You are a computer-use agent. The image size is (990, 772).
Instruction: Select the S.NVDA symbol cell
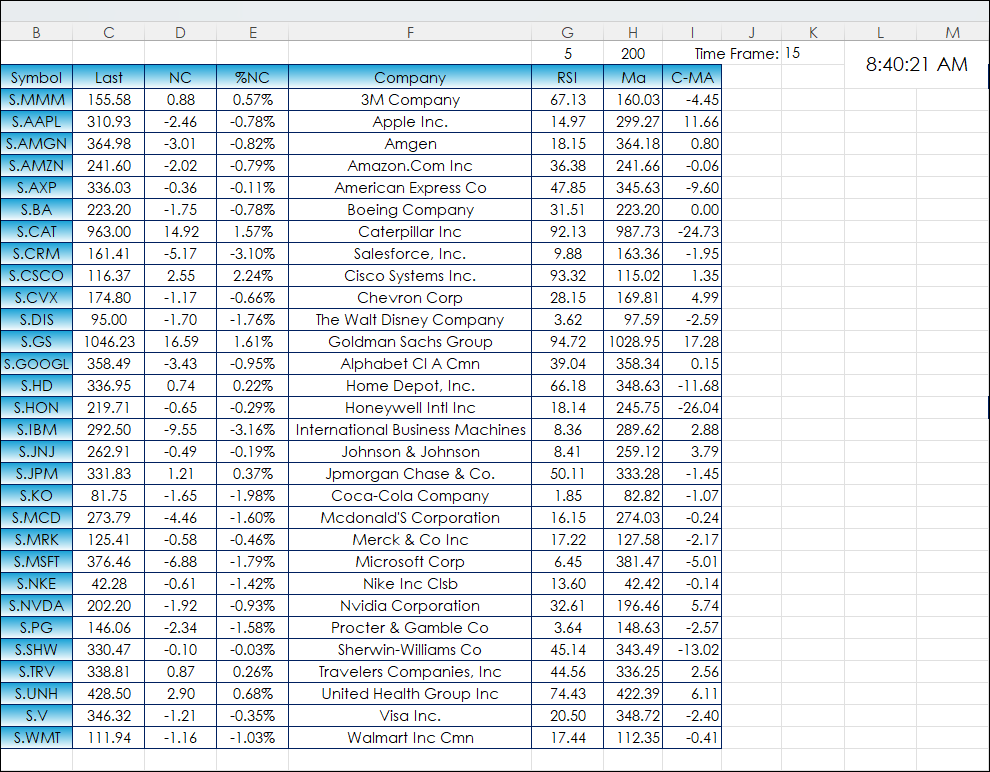[37, 605]
